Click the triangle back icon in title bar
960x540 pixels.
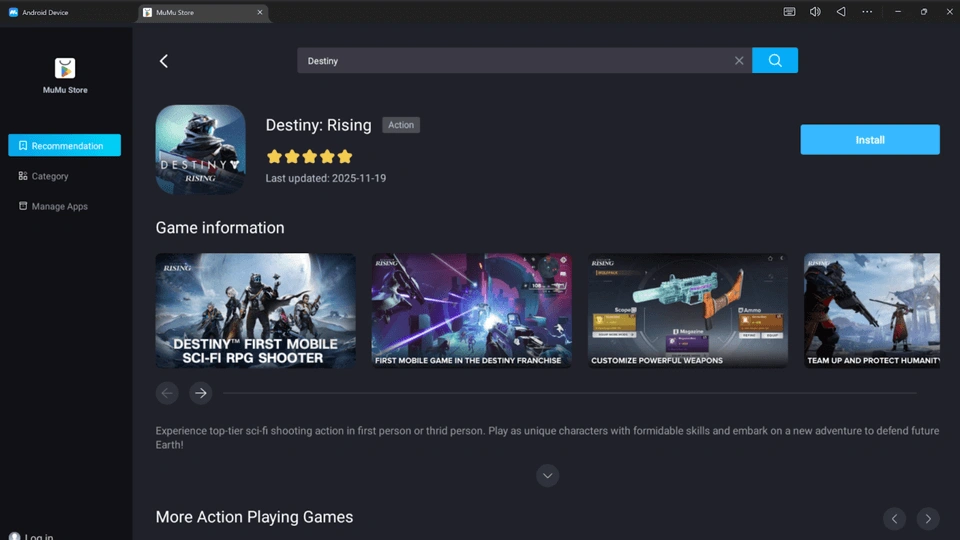(841, 12)
